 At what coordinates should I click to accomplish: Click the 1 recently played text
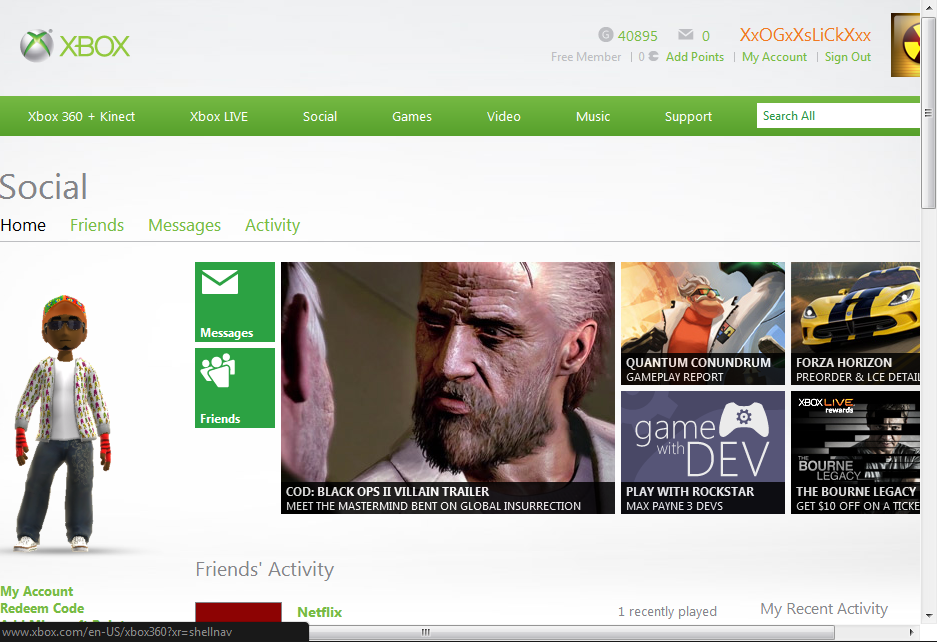[x=667, y=612]
